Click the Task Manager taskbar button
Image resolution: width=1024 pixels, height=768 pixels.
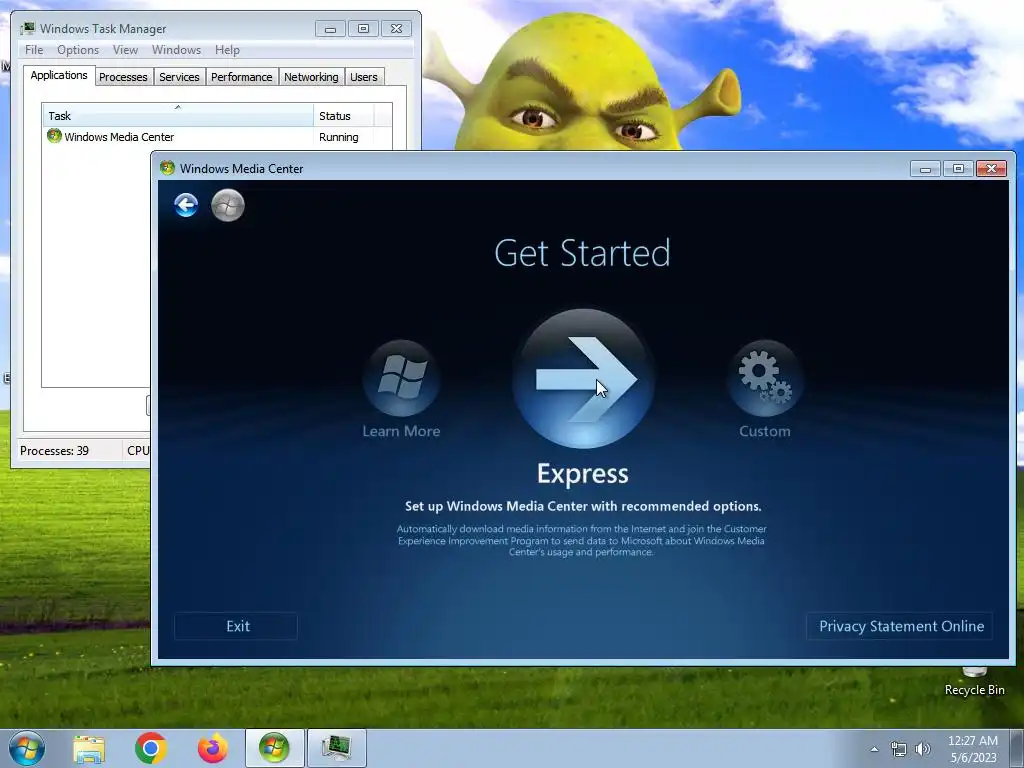point(336,748)
